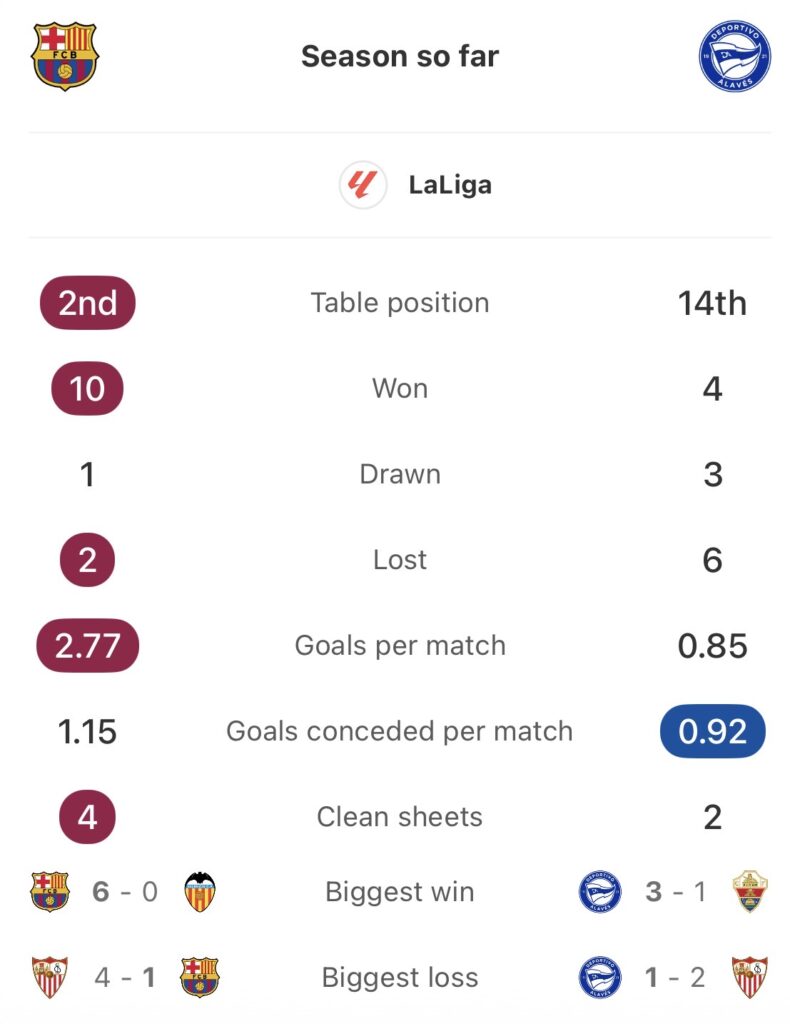This screenshot has height=1024, width=790.
Task: Tap the Barcelona crest beside the 6 - 0 score
Action: [50, 891]
